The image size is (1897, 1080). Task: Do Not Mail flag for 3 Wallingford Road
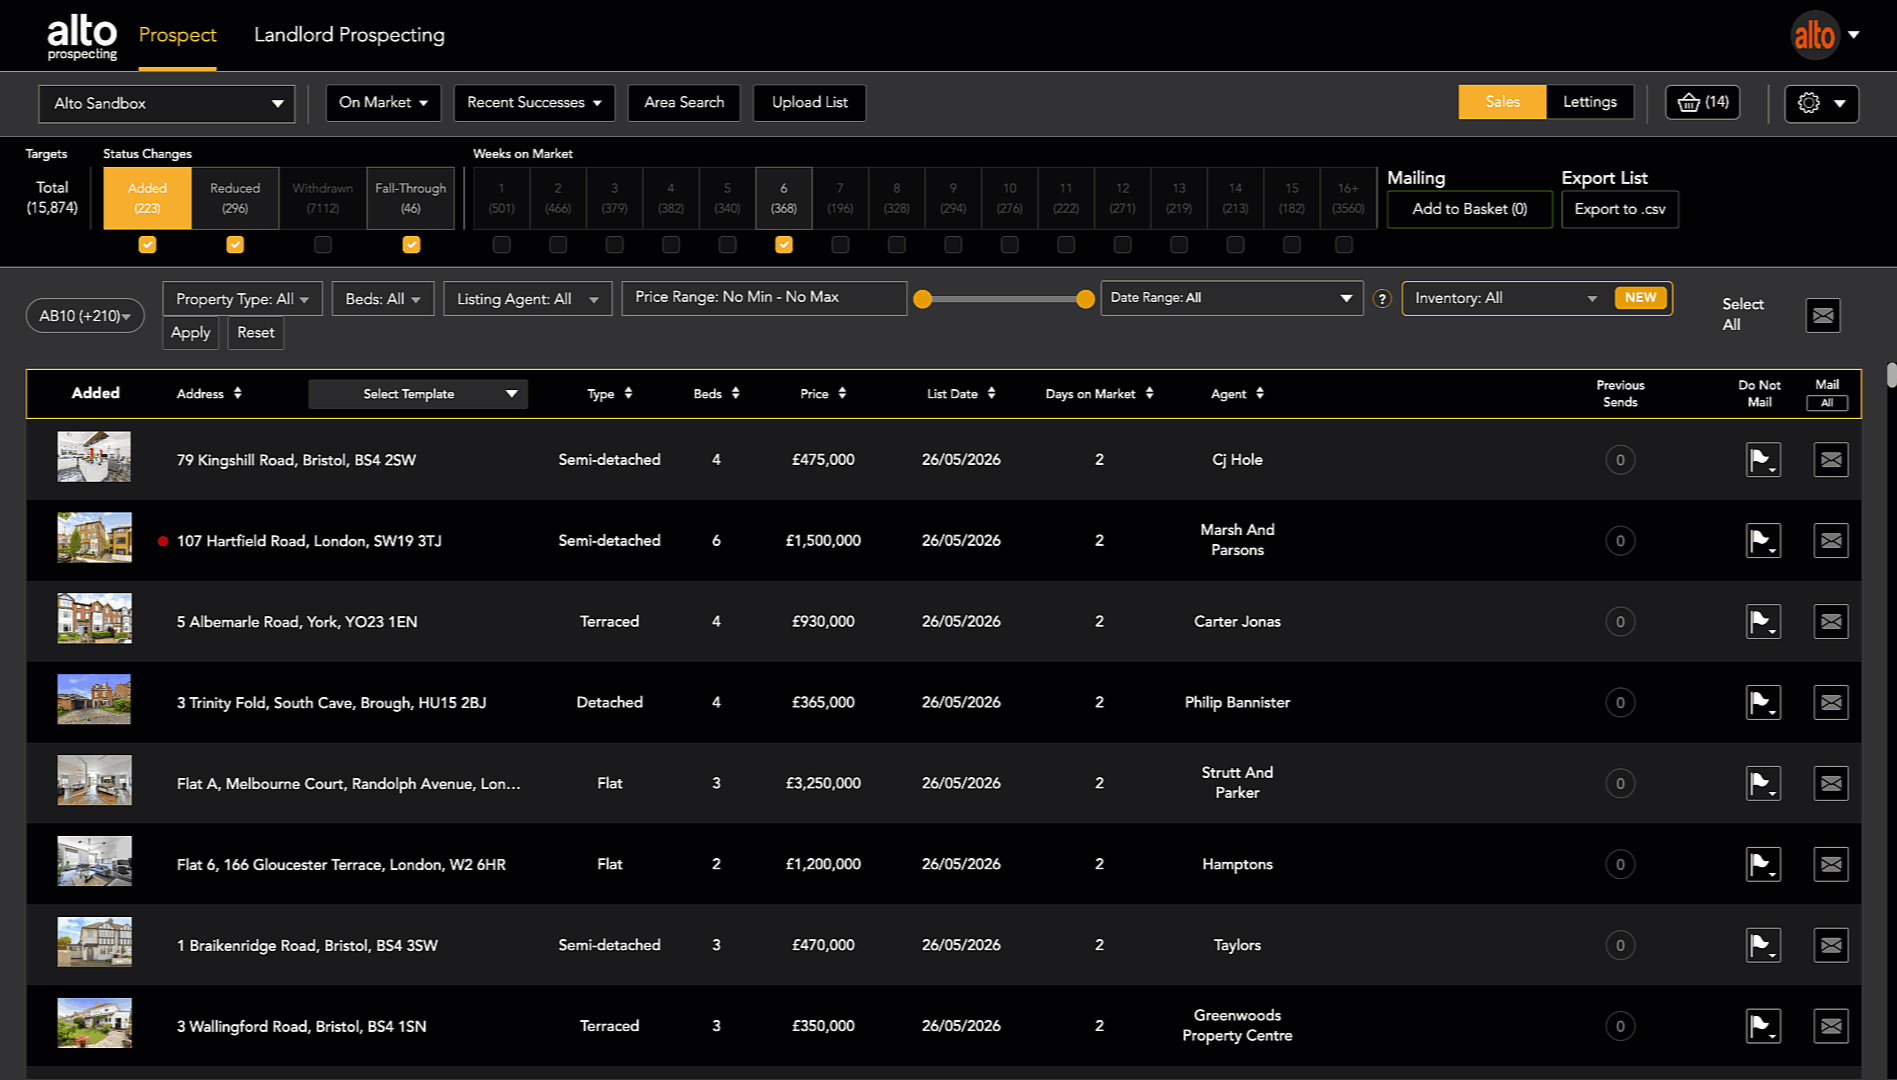(x=1763, y=1027)
